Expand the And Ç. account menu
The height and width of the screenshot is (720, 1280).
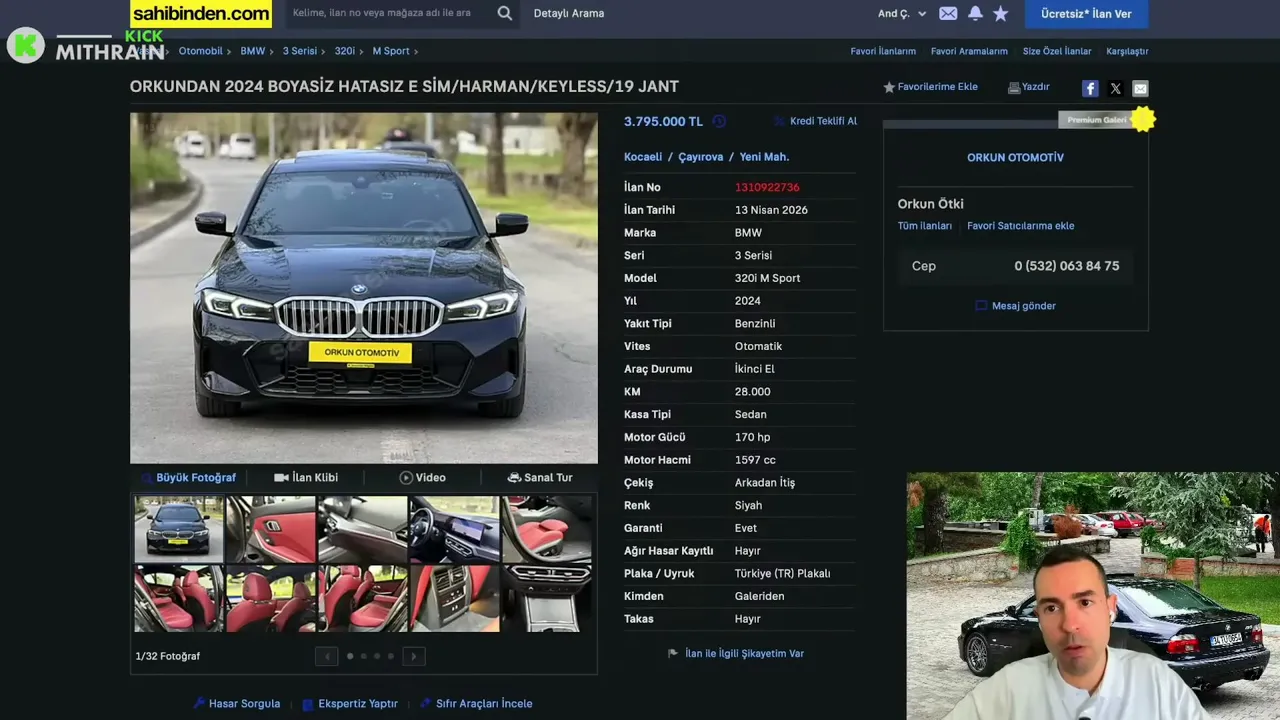tap(902, 13)
